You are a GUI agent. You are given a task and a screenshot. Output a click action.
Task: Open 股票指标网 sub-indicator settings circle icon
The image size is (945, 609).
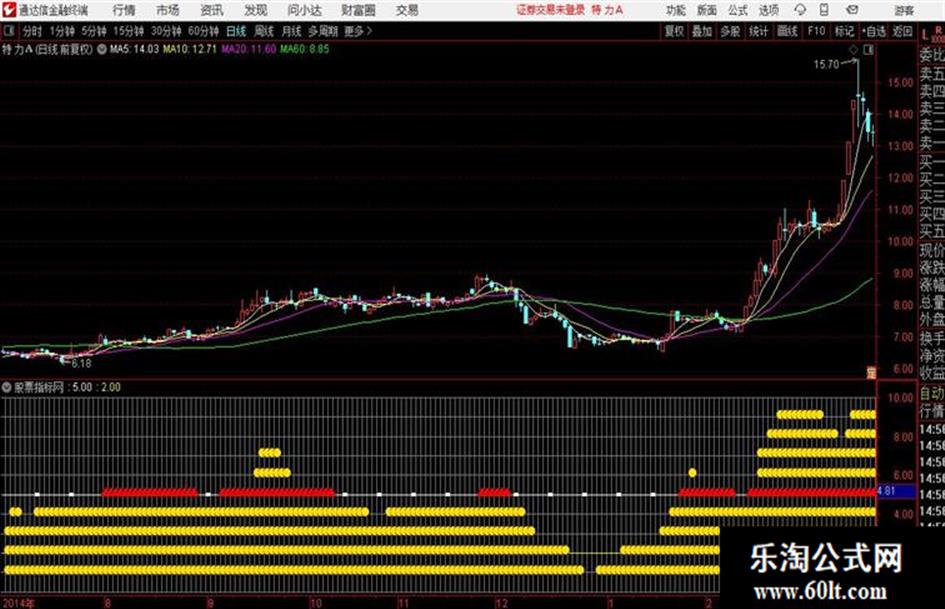click(7, 387)
